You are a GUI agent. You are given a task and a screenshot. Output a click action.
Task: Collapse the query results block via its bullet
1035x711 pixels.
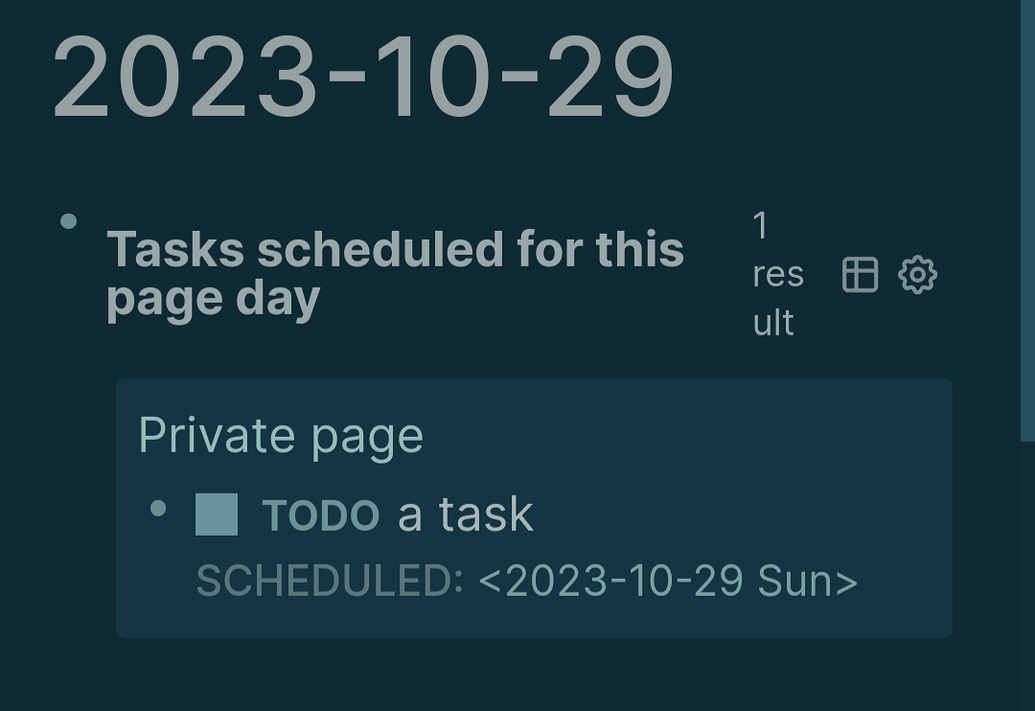click(67, 222)
